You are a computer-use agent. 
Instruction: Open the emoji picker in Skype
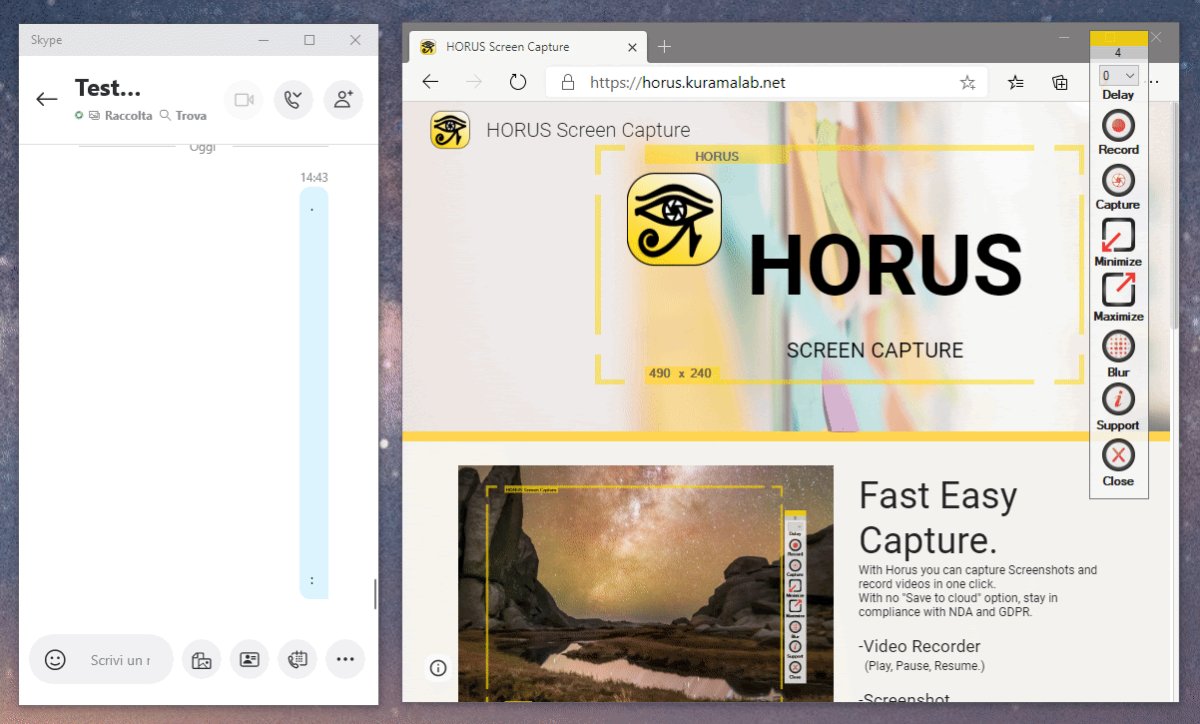(x=55, y=660)
